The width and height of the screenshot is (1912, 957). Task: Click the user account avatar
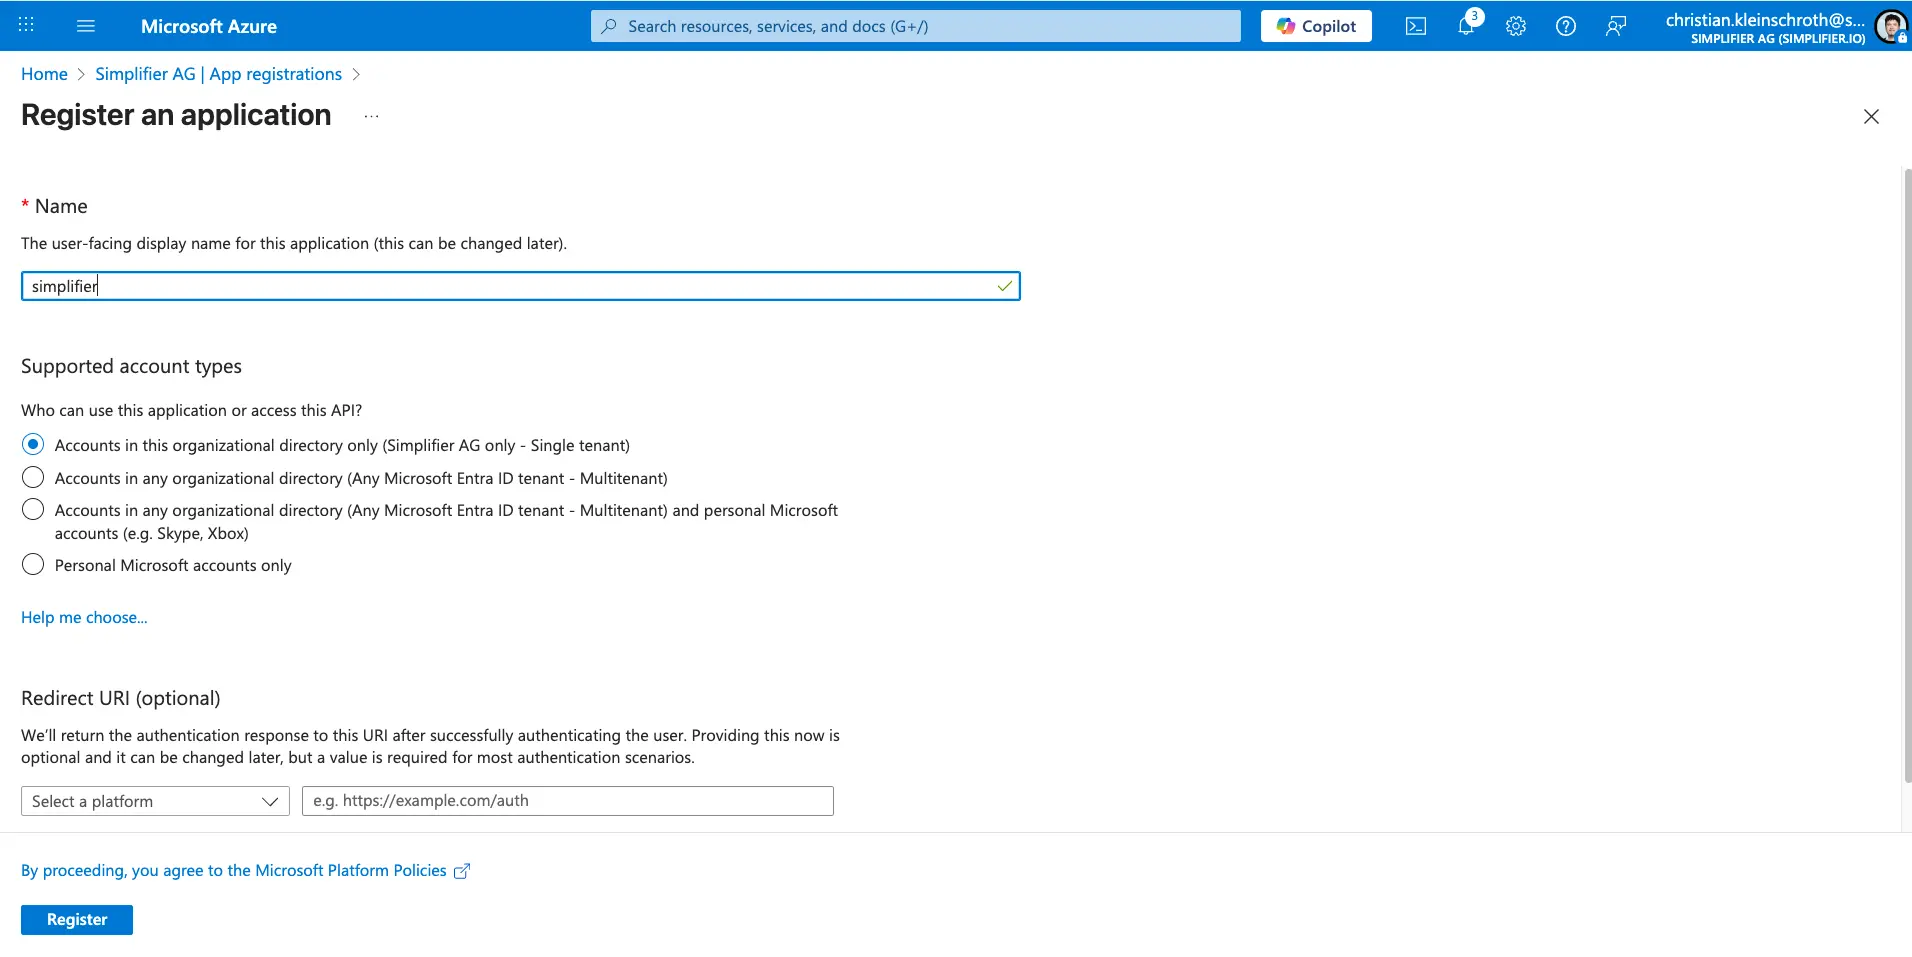point(1890,26)
